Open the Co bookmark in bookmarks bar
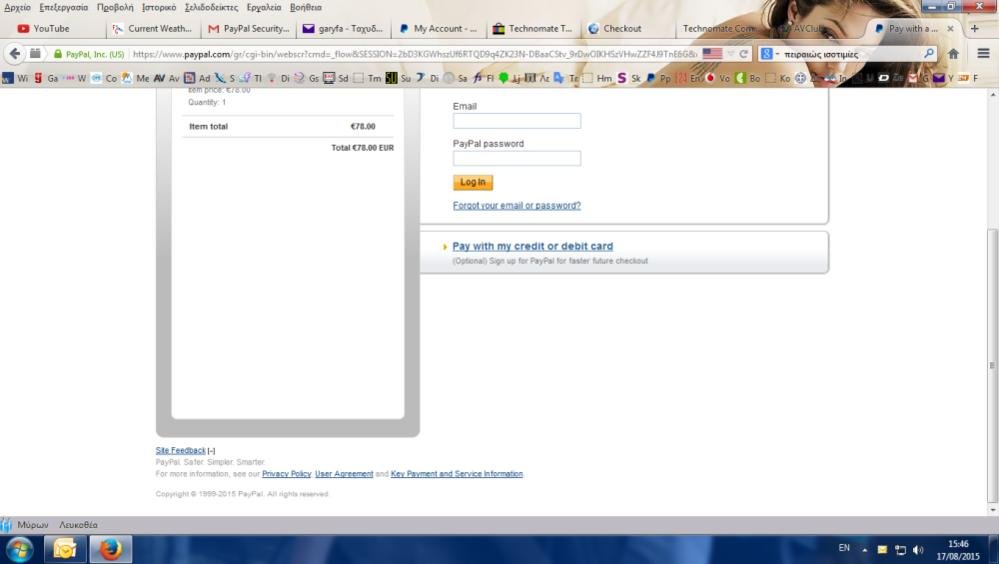 pos(104,78)
